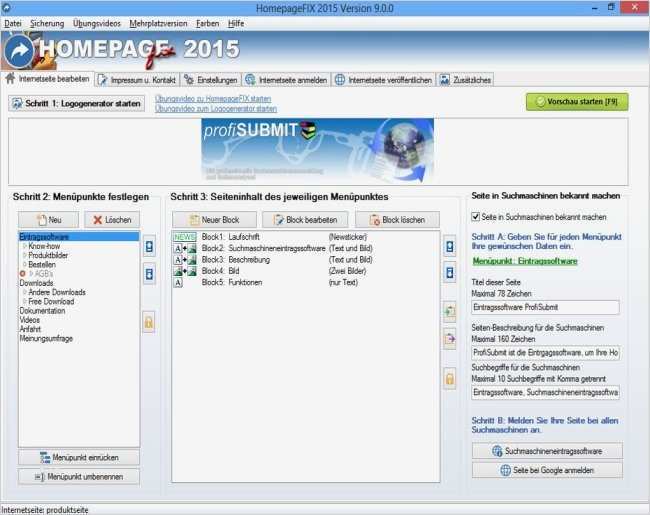This screenshot has width=650, height=515.
Task: Open link Übungsvideo zum Logogenerator starten
Action: tap(216, 109)
